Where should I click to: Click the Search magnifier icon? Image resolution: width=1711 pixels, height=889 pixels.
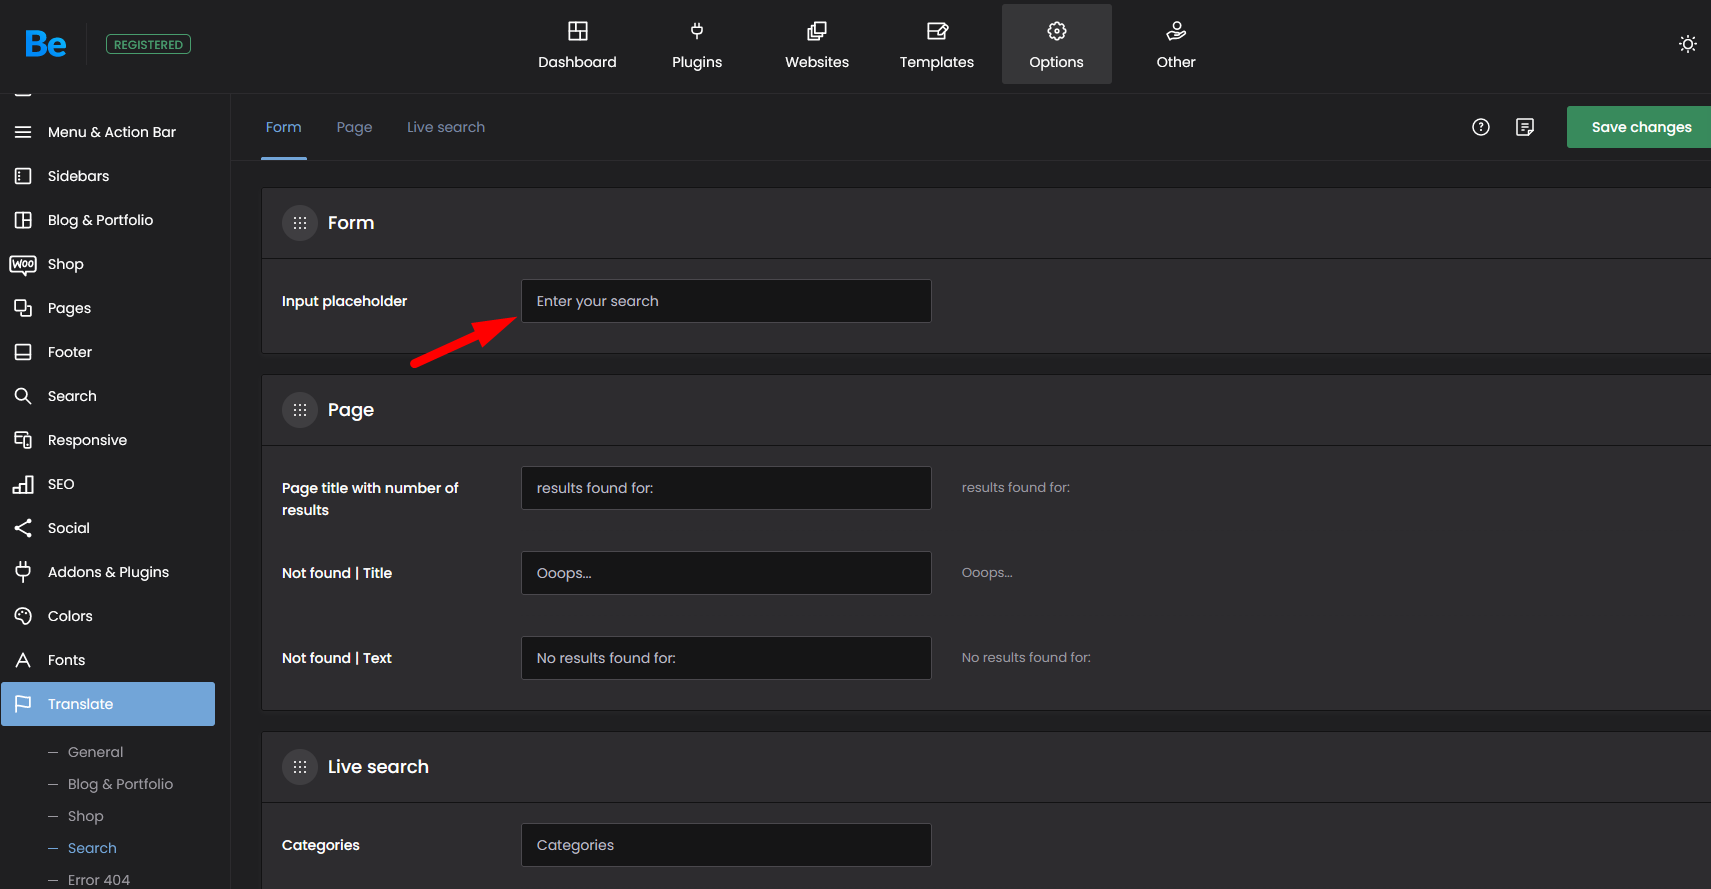click(x=23, y=396)
